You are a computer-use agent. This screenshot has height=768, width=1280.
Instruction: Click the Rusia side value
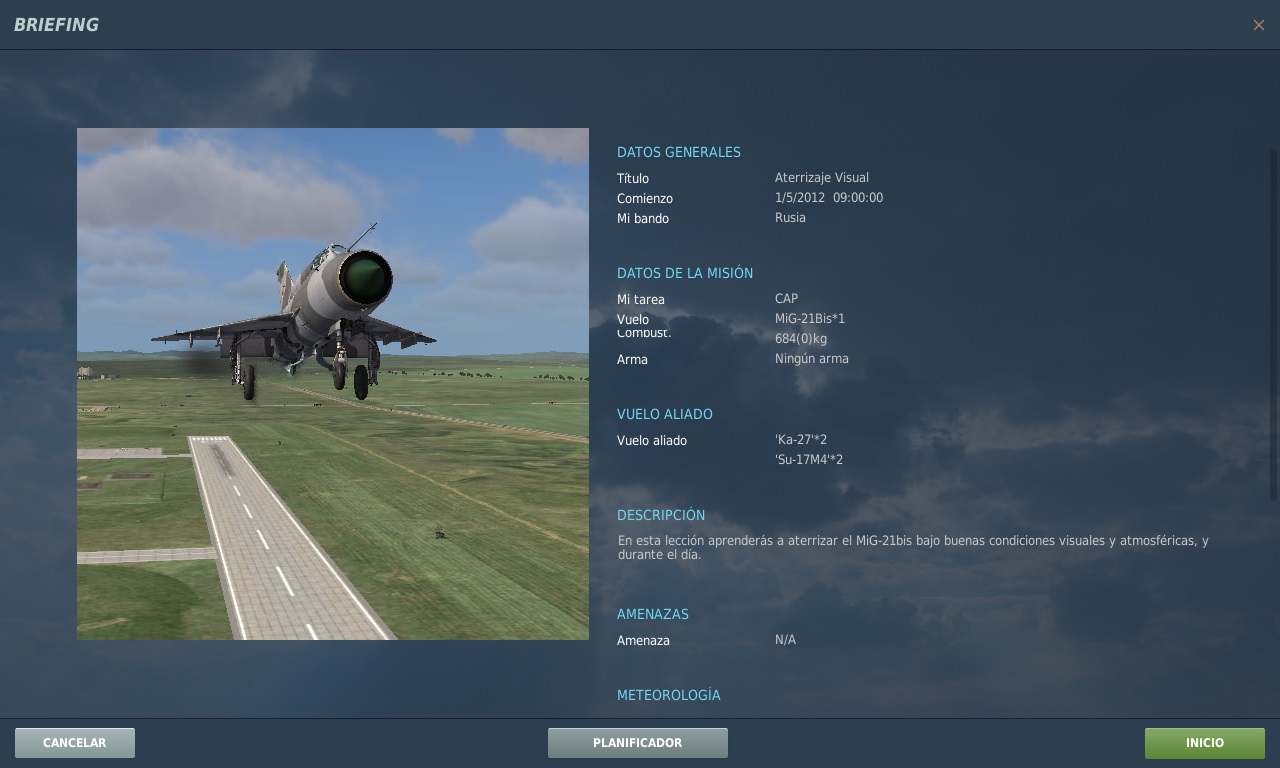[x=790, y=218]
